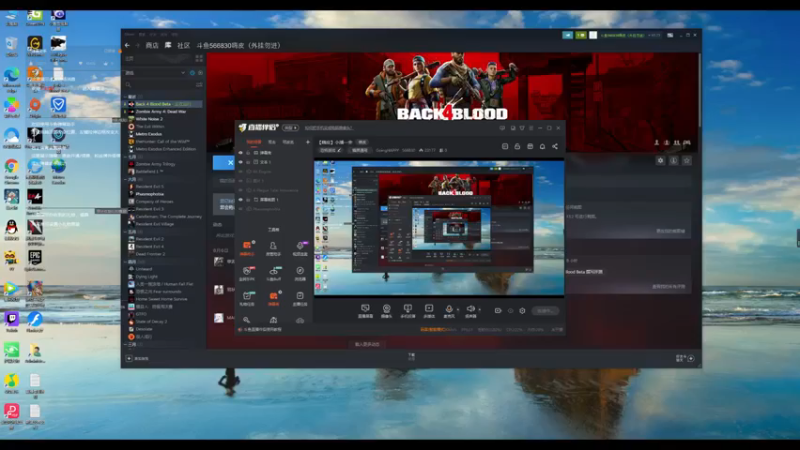This screenshot has height=450, width=800.
Task: Expand the microphone options arrow
Action: click(458, 309)
